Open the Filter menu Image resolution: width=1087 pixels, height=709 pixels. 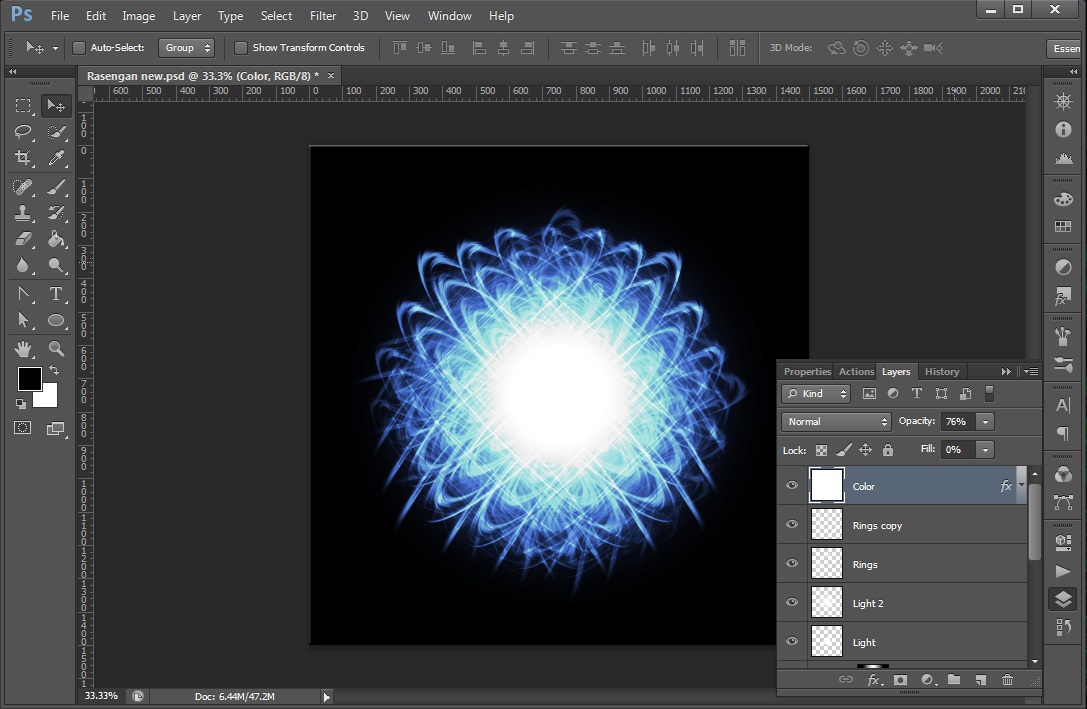click(323, 16)
